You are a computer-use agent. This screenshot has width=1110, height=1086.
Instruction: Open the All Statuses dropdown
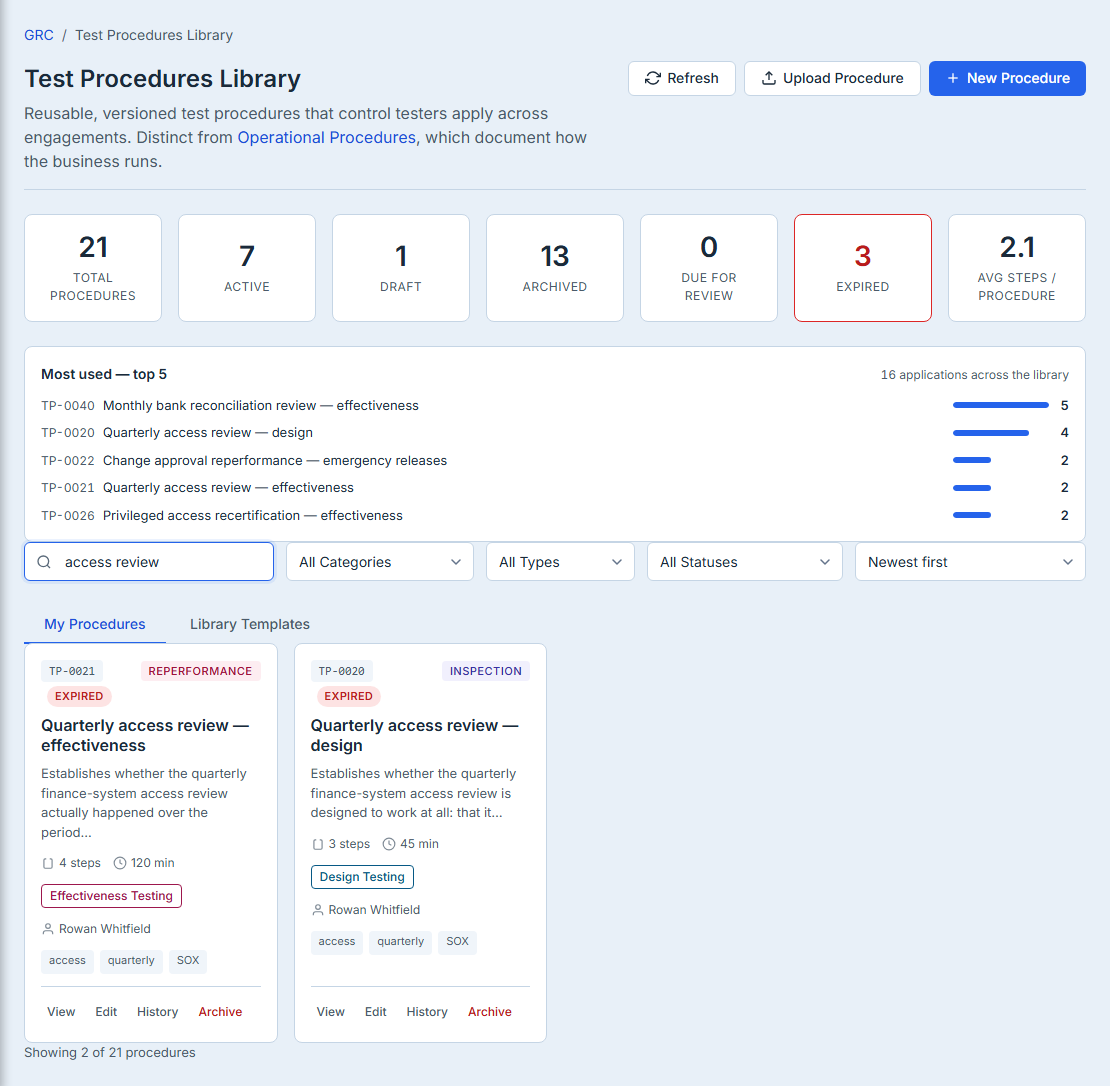pos(745,562)
